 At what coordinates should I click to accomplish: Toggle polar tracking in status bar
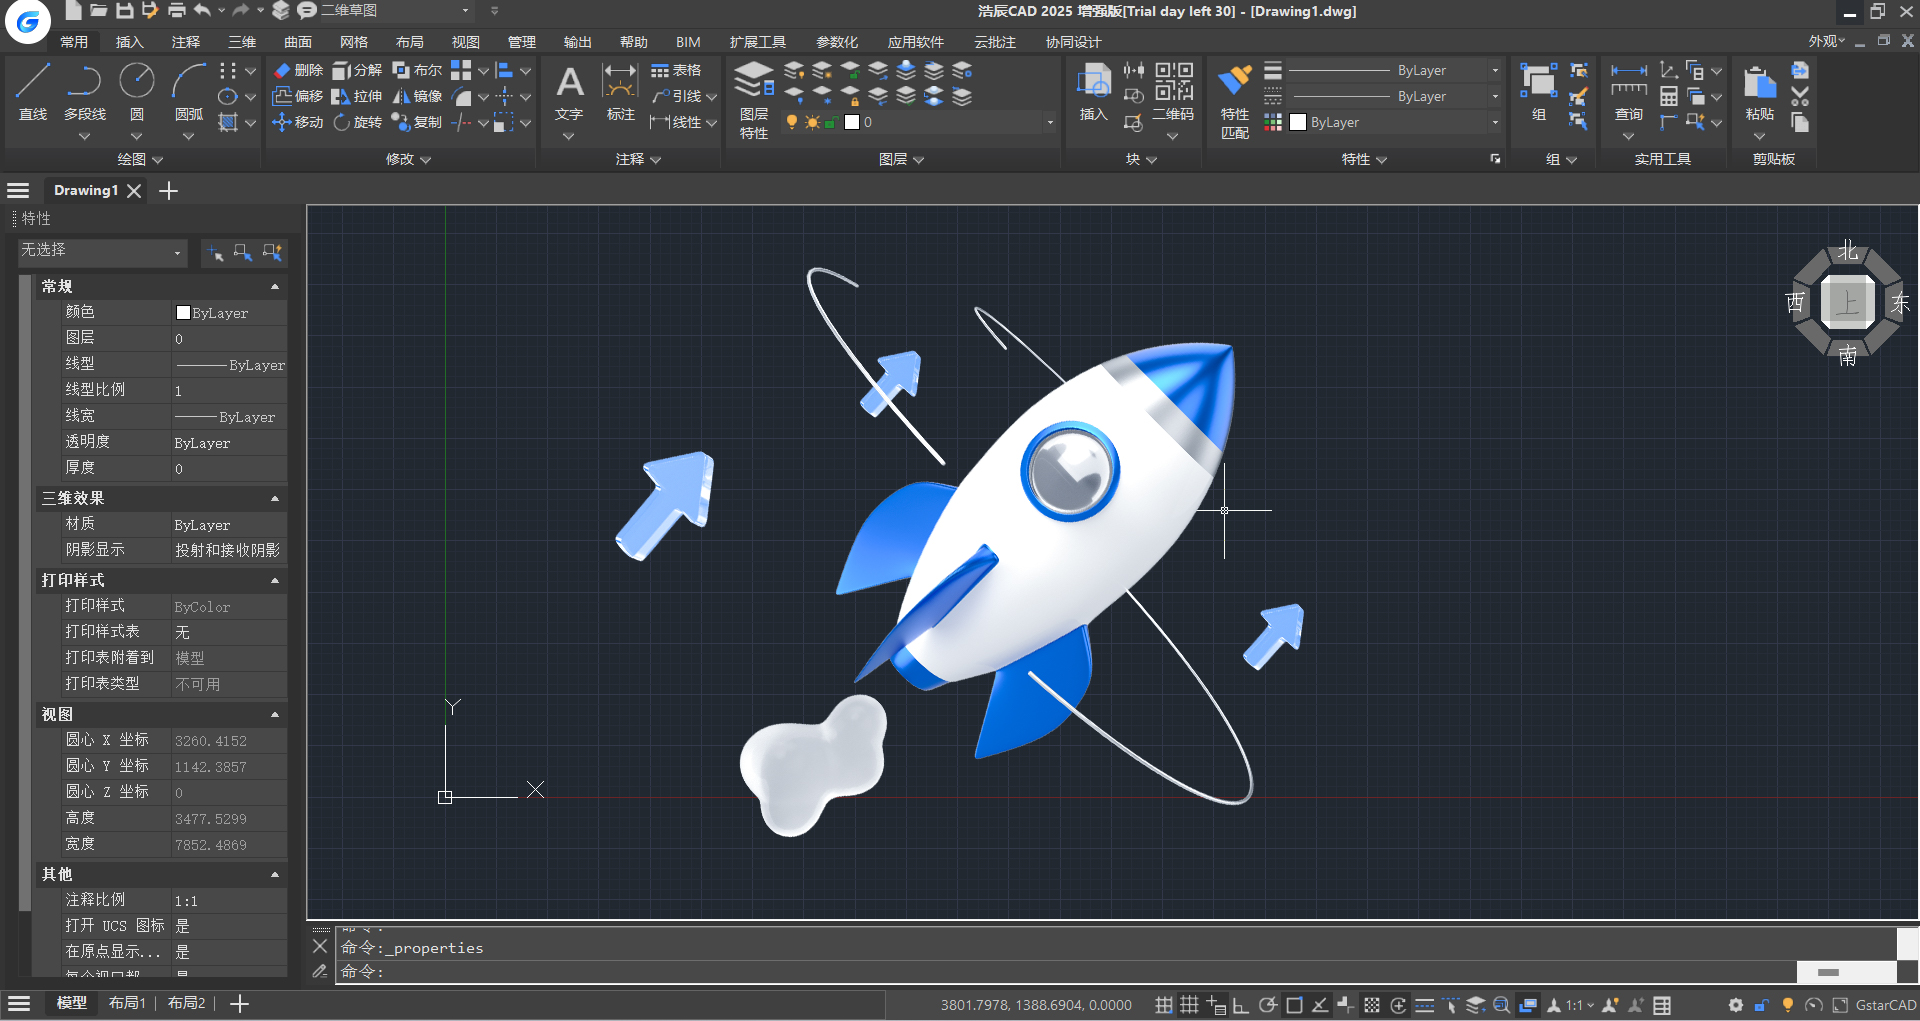pos(1267,1005)
